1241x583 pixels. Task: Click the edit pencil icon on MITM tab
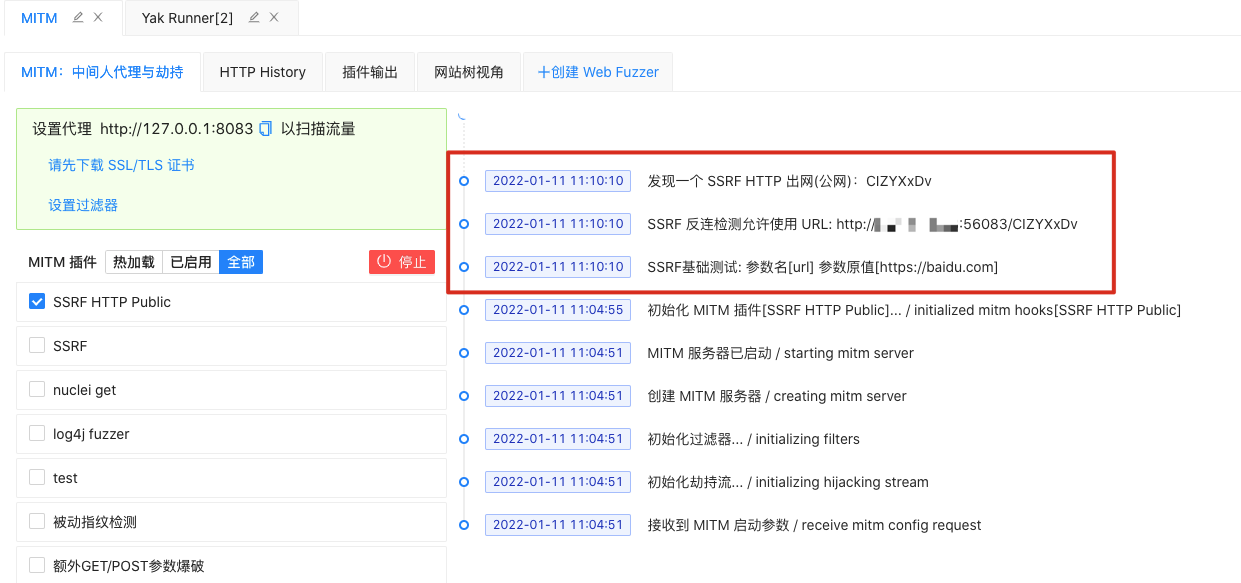[78, 18]
